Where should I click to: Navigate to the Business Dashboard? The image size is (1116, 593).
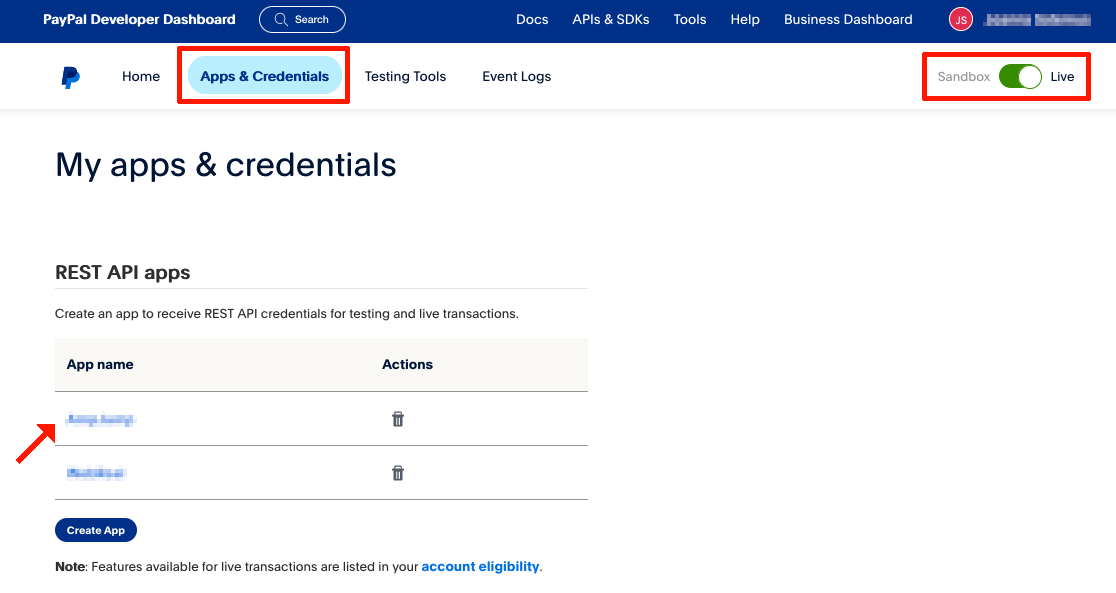click(x=848, y=19)
